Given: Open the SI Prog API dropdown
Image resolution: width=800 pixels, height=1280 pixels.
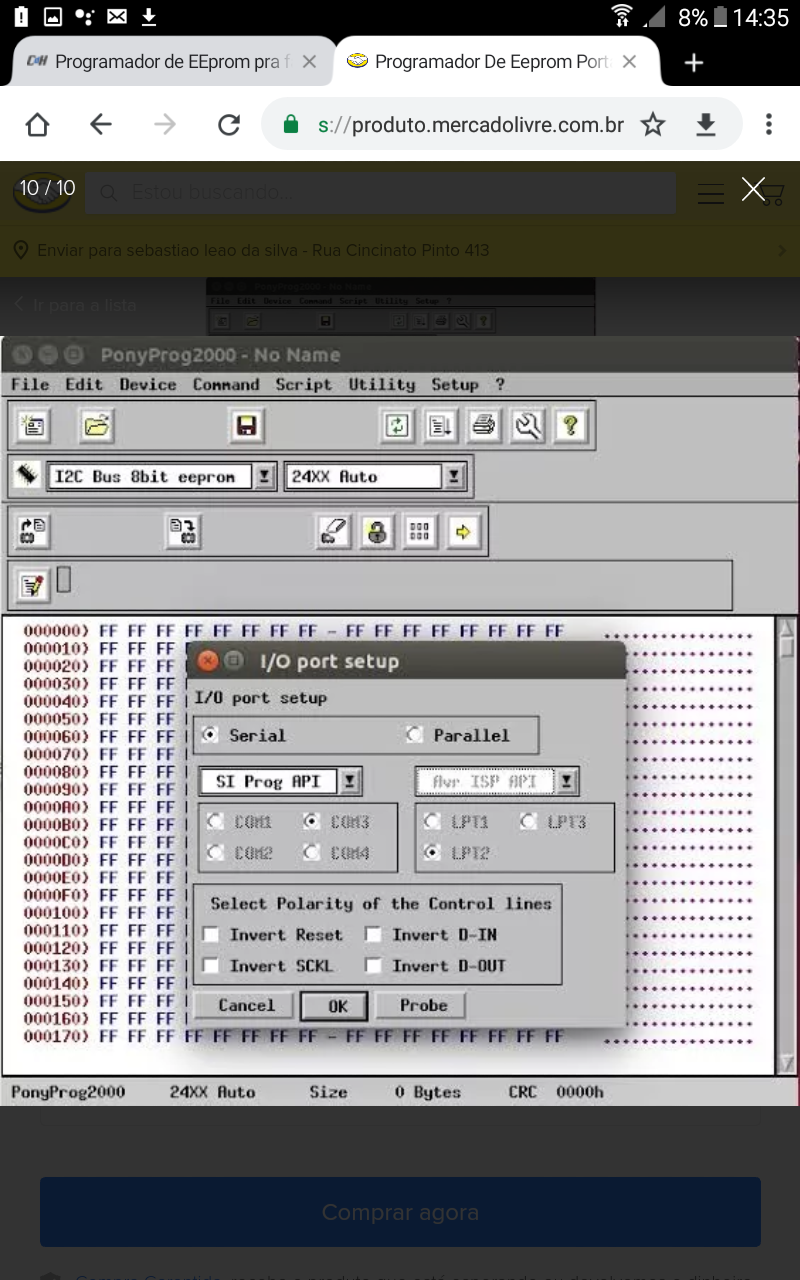Looking at the screenshot, I should click(350, 782).
